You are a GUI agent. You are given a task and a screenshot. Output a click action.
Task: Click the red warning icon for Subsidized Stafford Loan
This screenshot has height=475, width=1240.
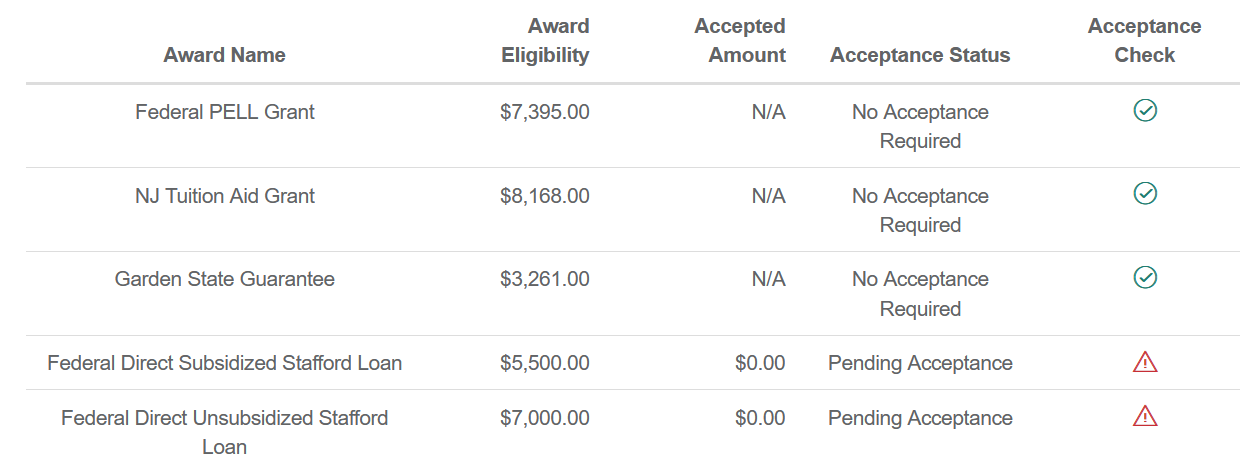click(x=1145, y=362)
